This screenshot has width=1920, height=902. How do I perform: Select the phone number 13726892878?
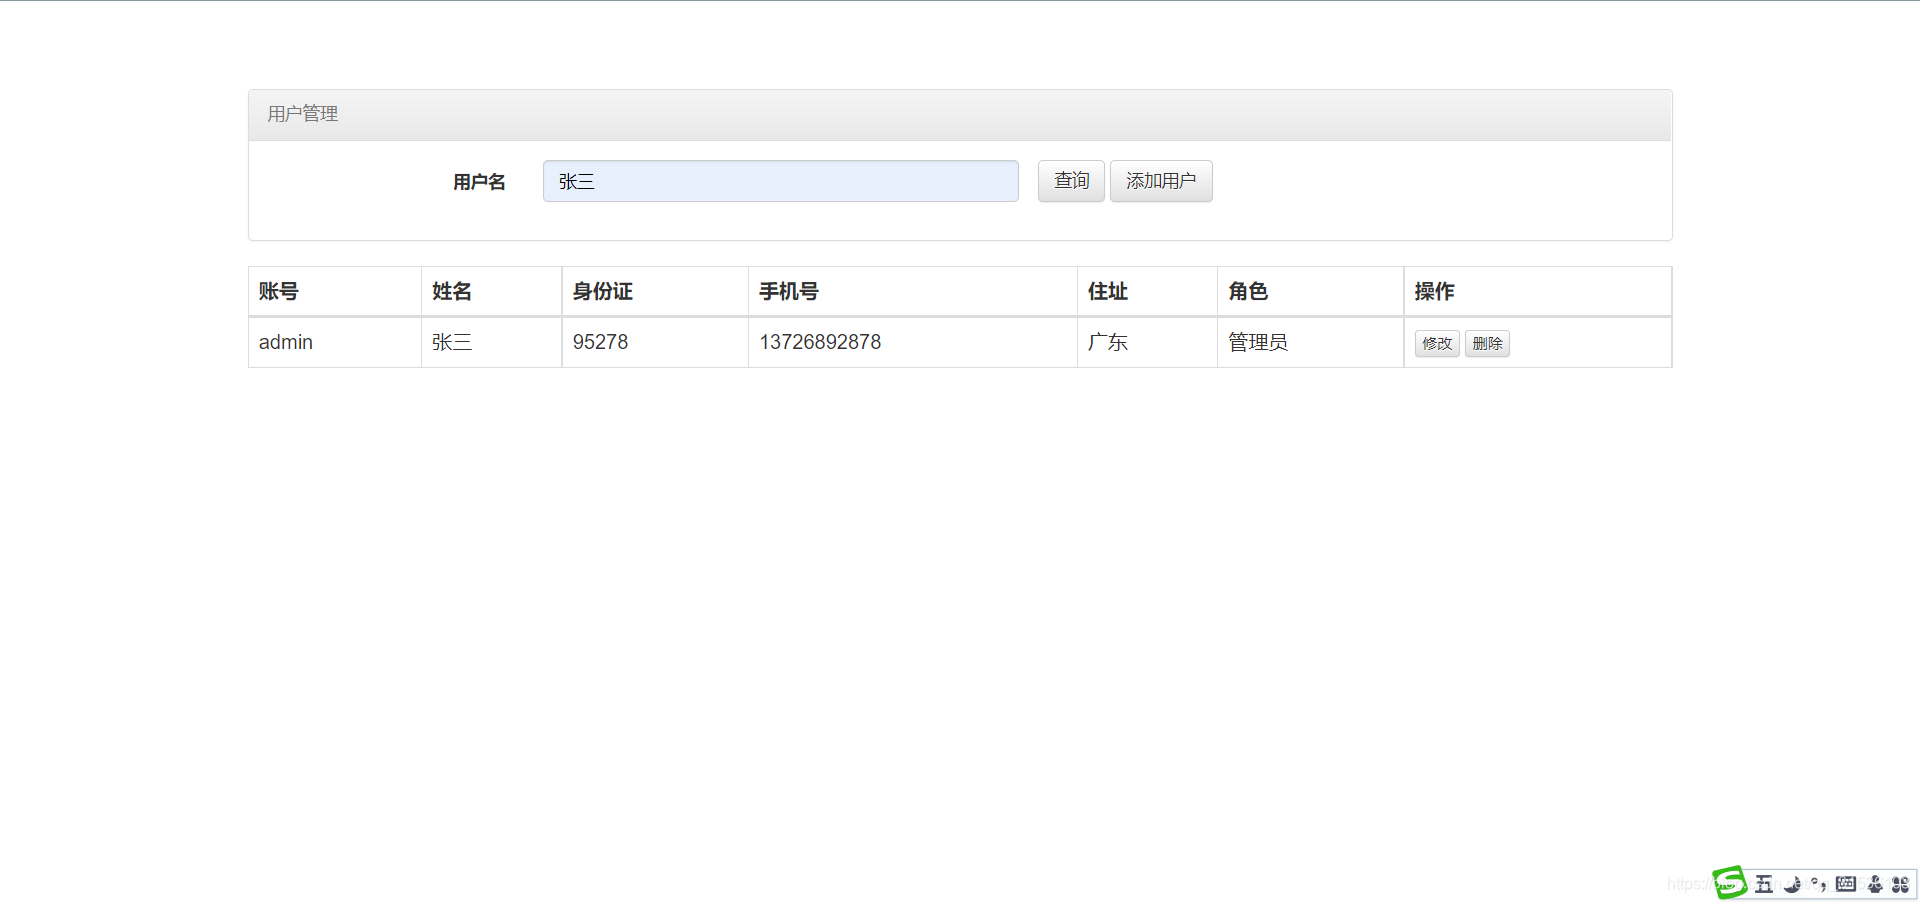pyautogui.click(x=820, y=342)
